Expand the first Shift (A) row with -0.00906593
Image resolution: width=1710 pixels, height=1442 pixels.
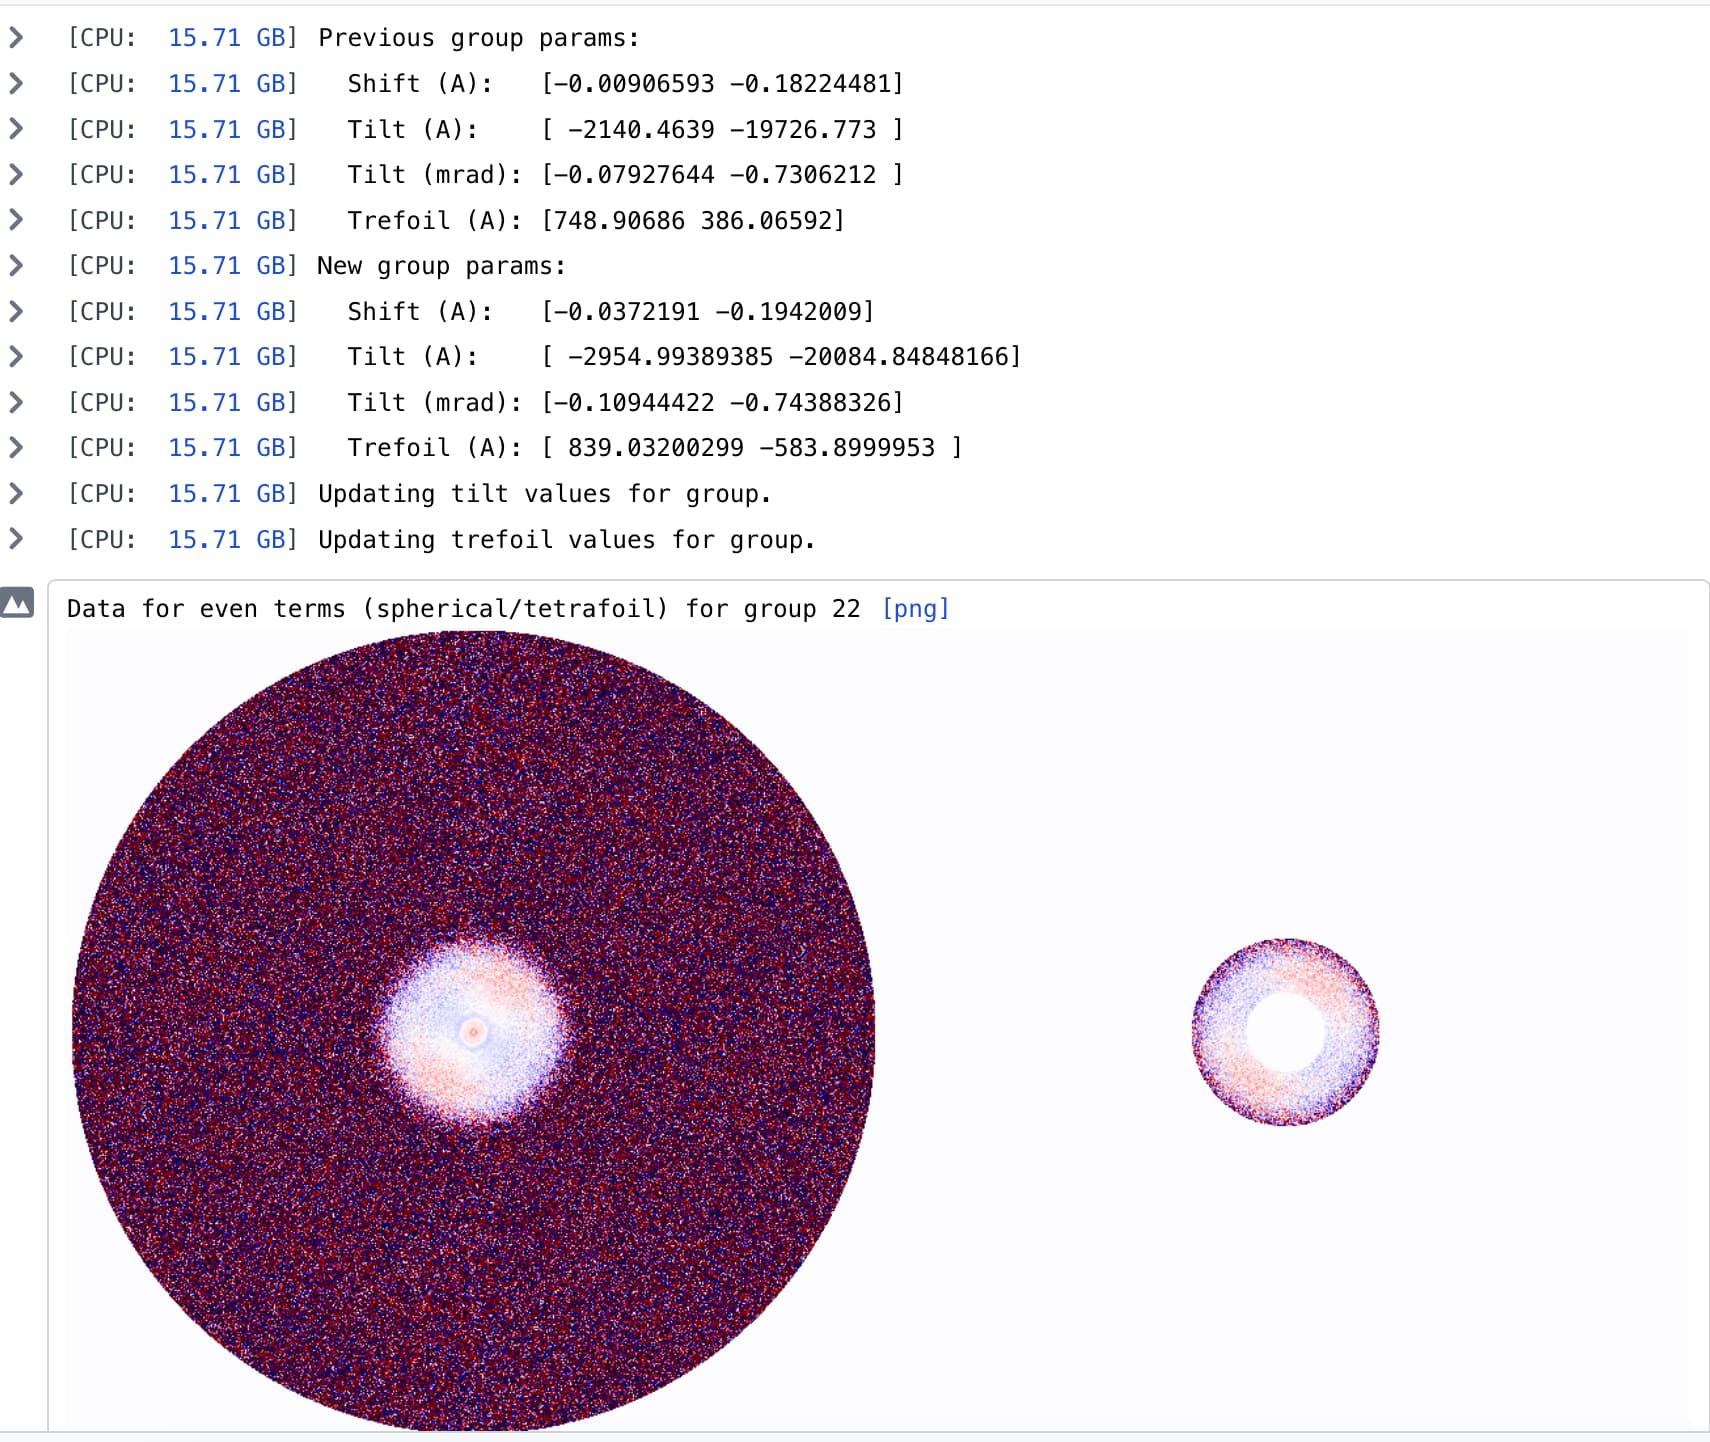[16, 83]
